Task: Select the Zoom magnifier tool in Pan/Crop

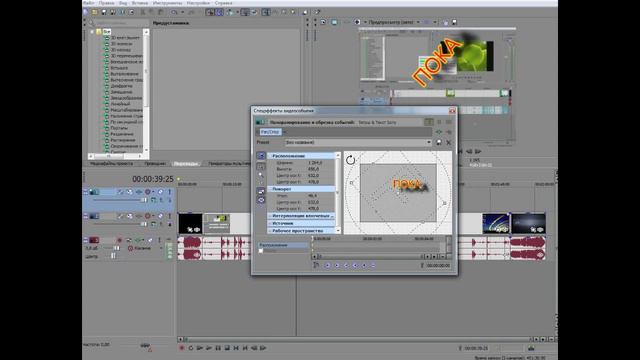Action: coord(260,175)
